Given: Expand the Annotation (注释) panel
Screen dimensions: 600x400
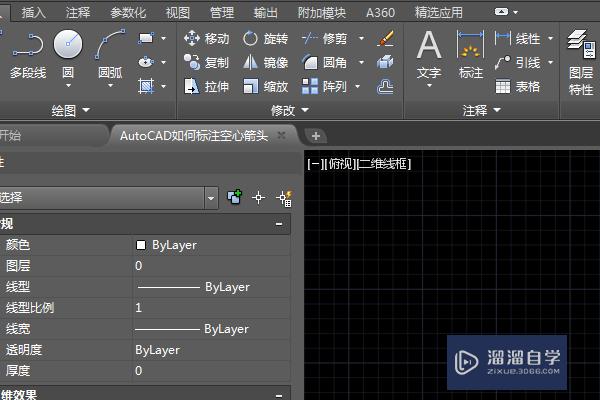Looking at the screenshot, I should click(x=481, y=111).
